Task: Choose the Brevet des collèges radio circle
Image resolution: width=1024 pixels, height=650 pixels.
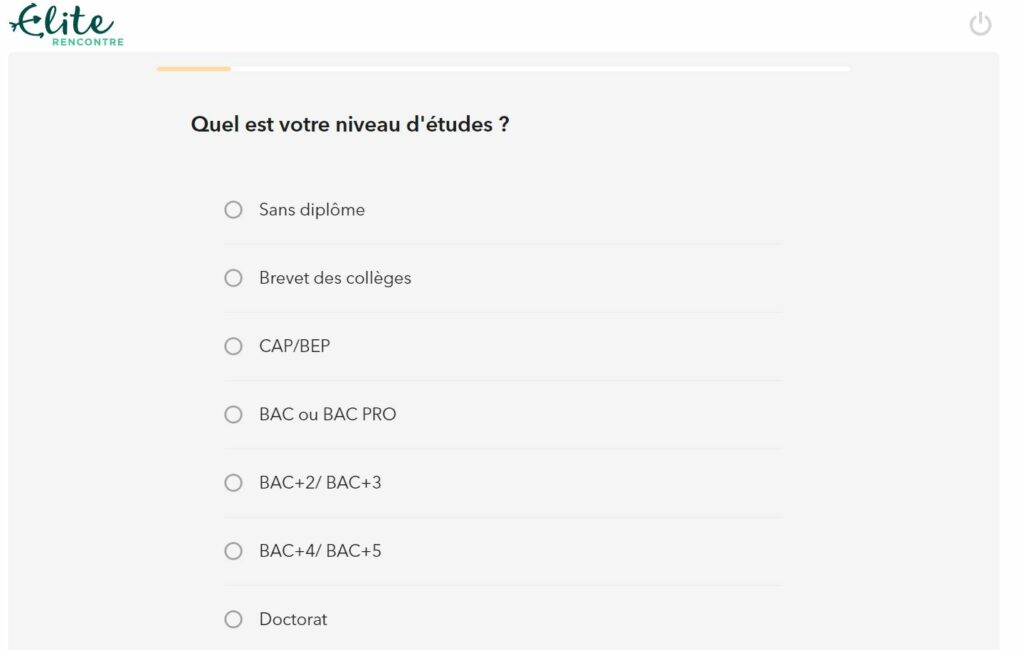Action: click(233, 278)
